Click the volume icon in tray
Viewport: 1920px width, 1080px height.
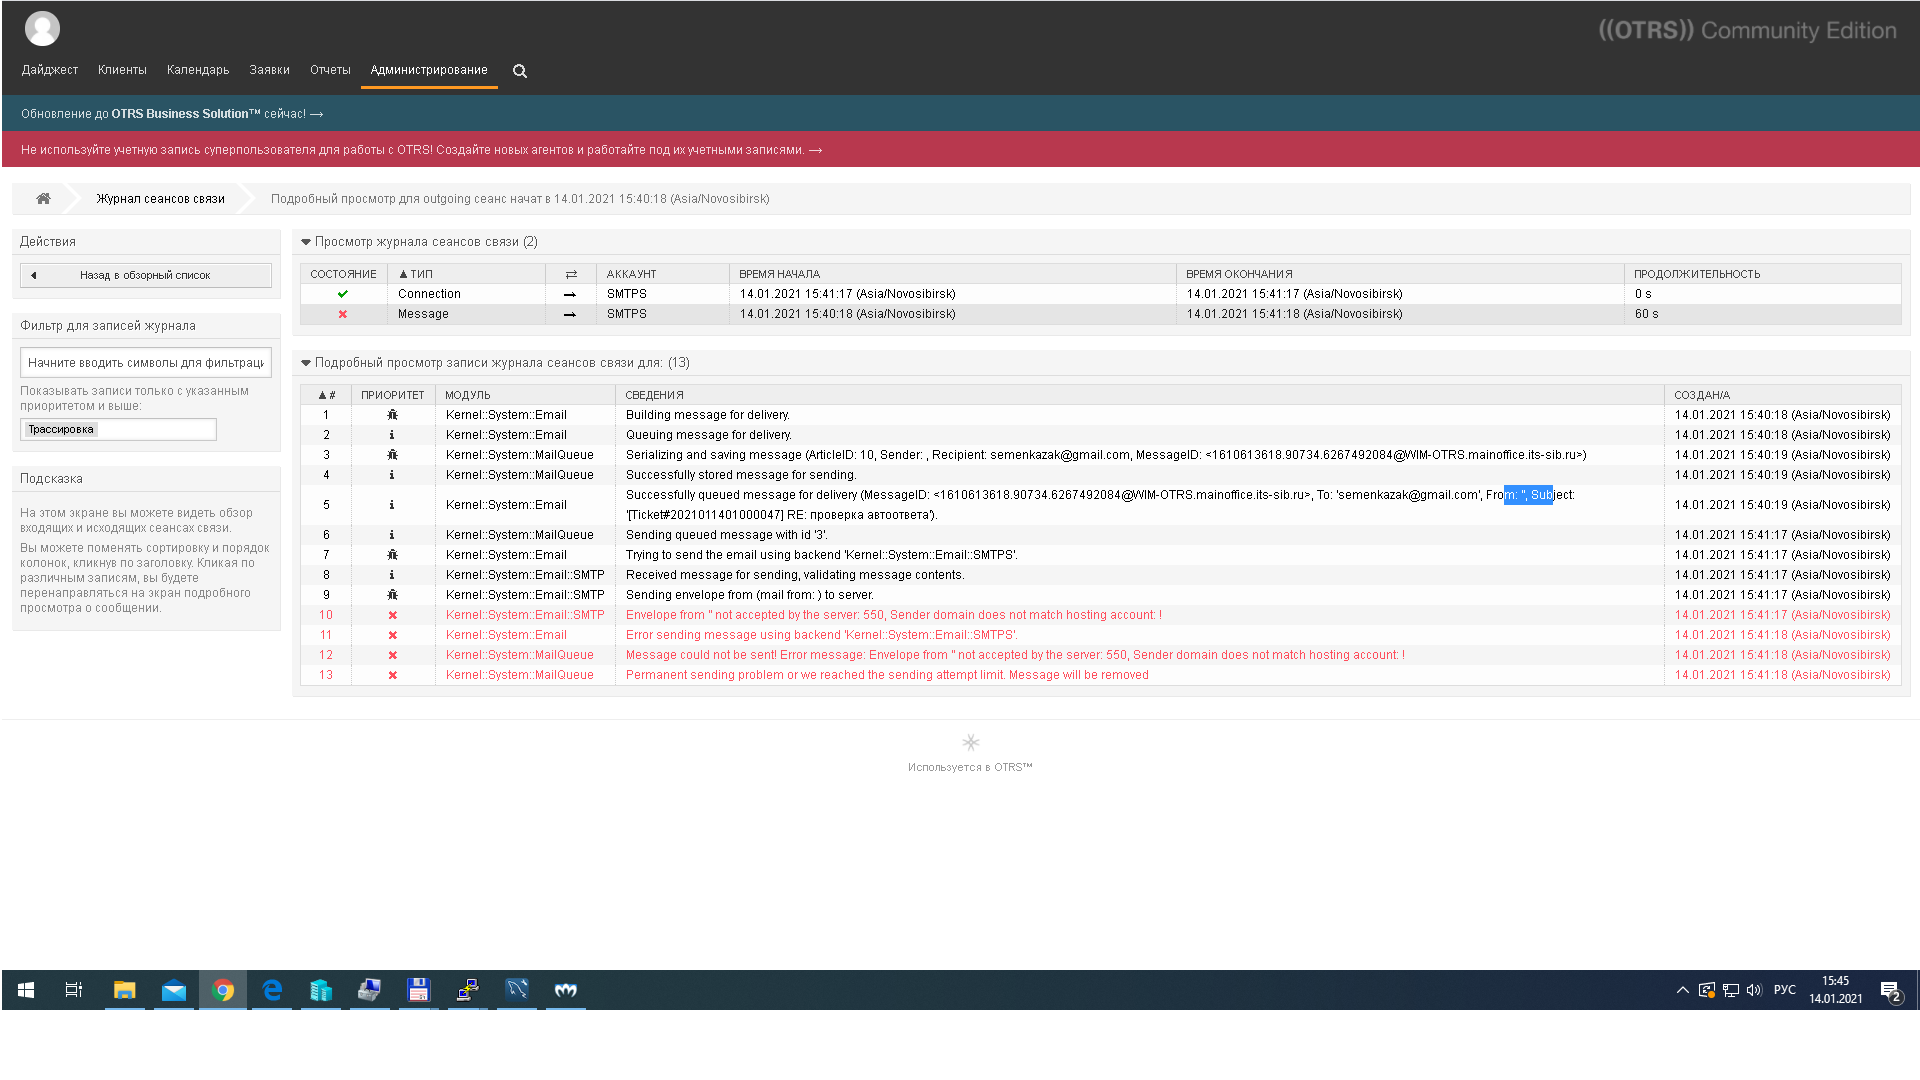[x=1754, y=990]
